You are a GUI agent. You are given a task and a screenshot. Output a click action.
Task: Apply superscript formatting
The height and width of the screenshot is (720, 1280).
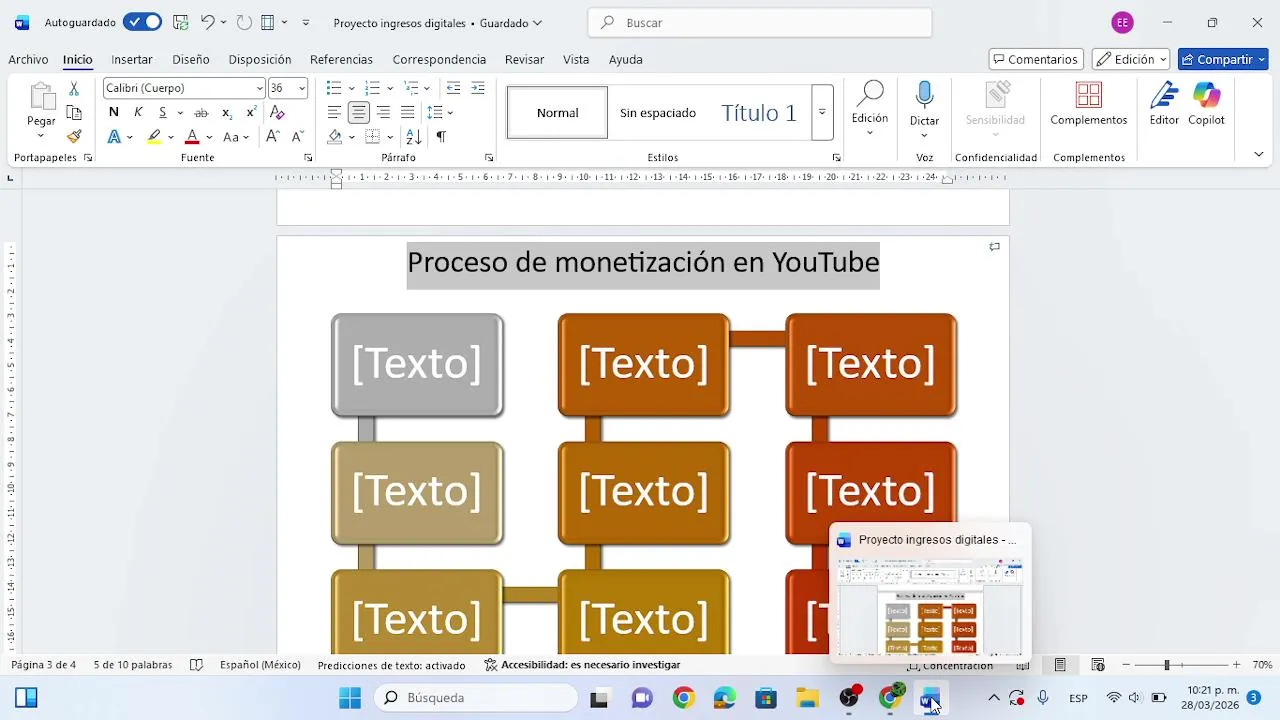251,112
